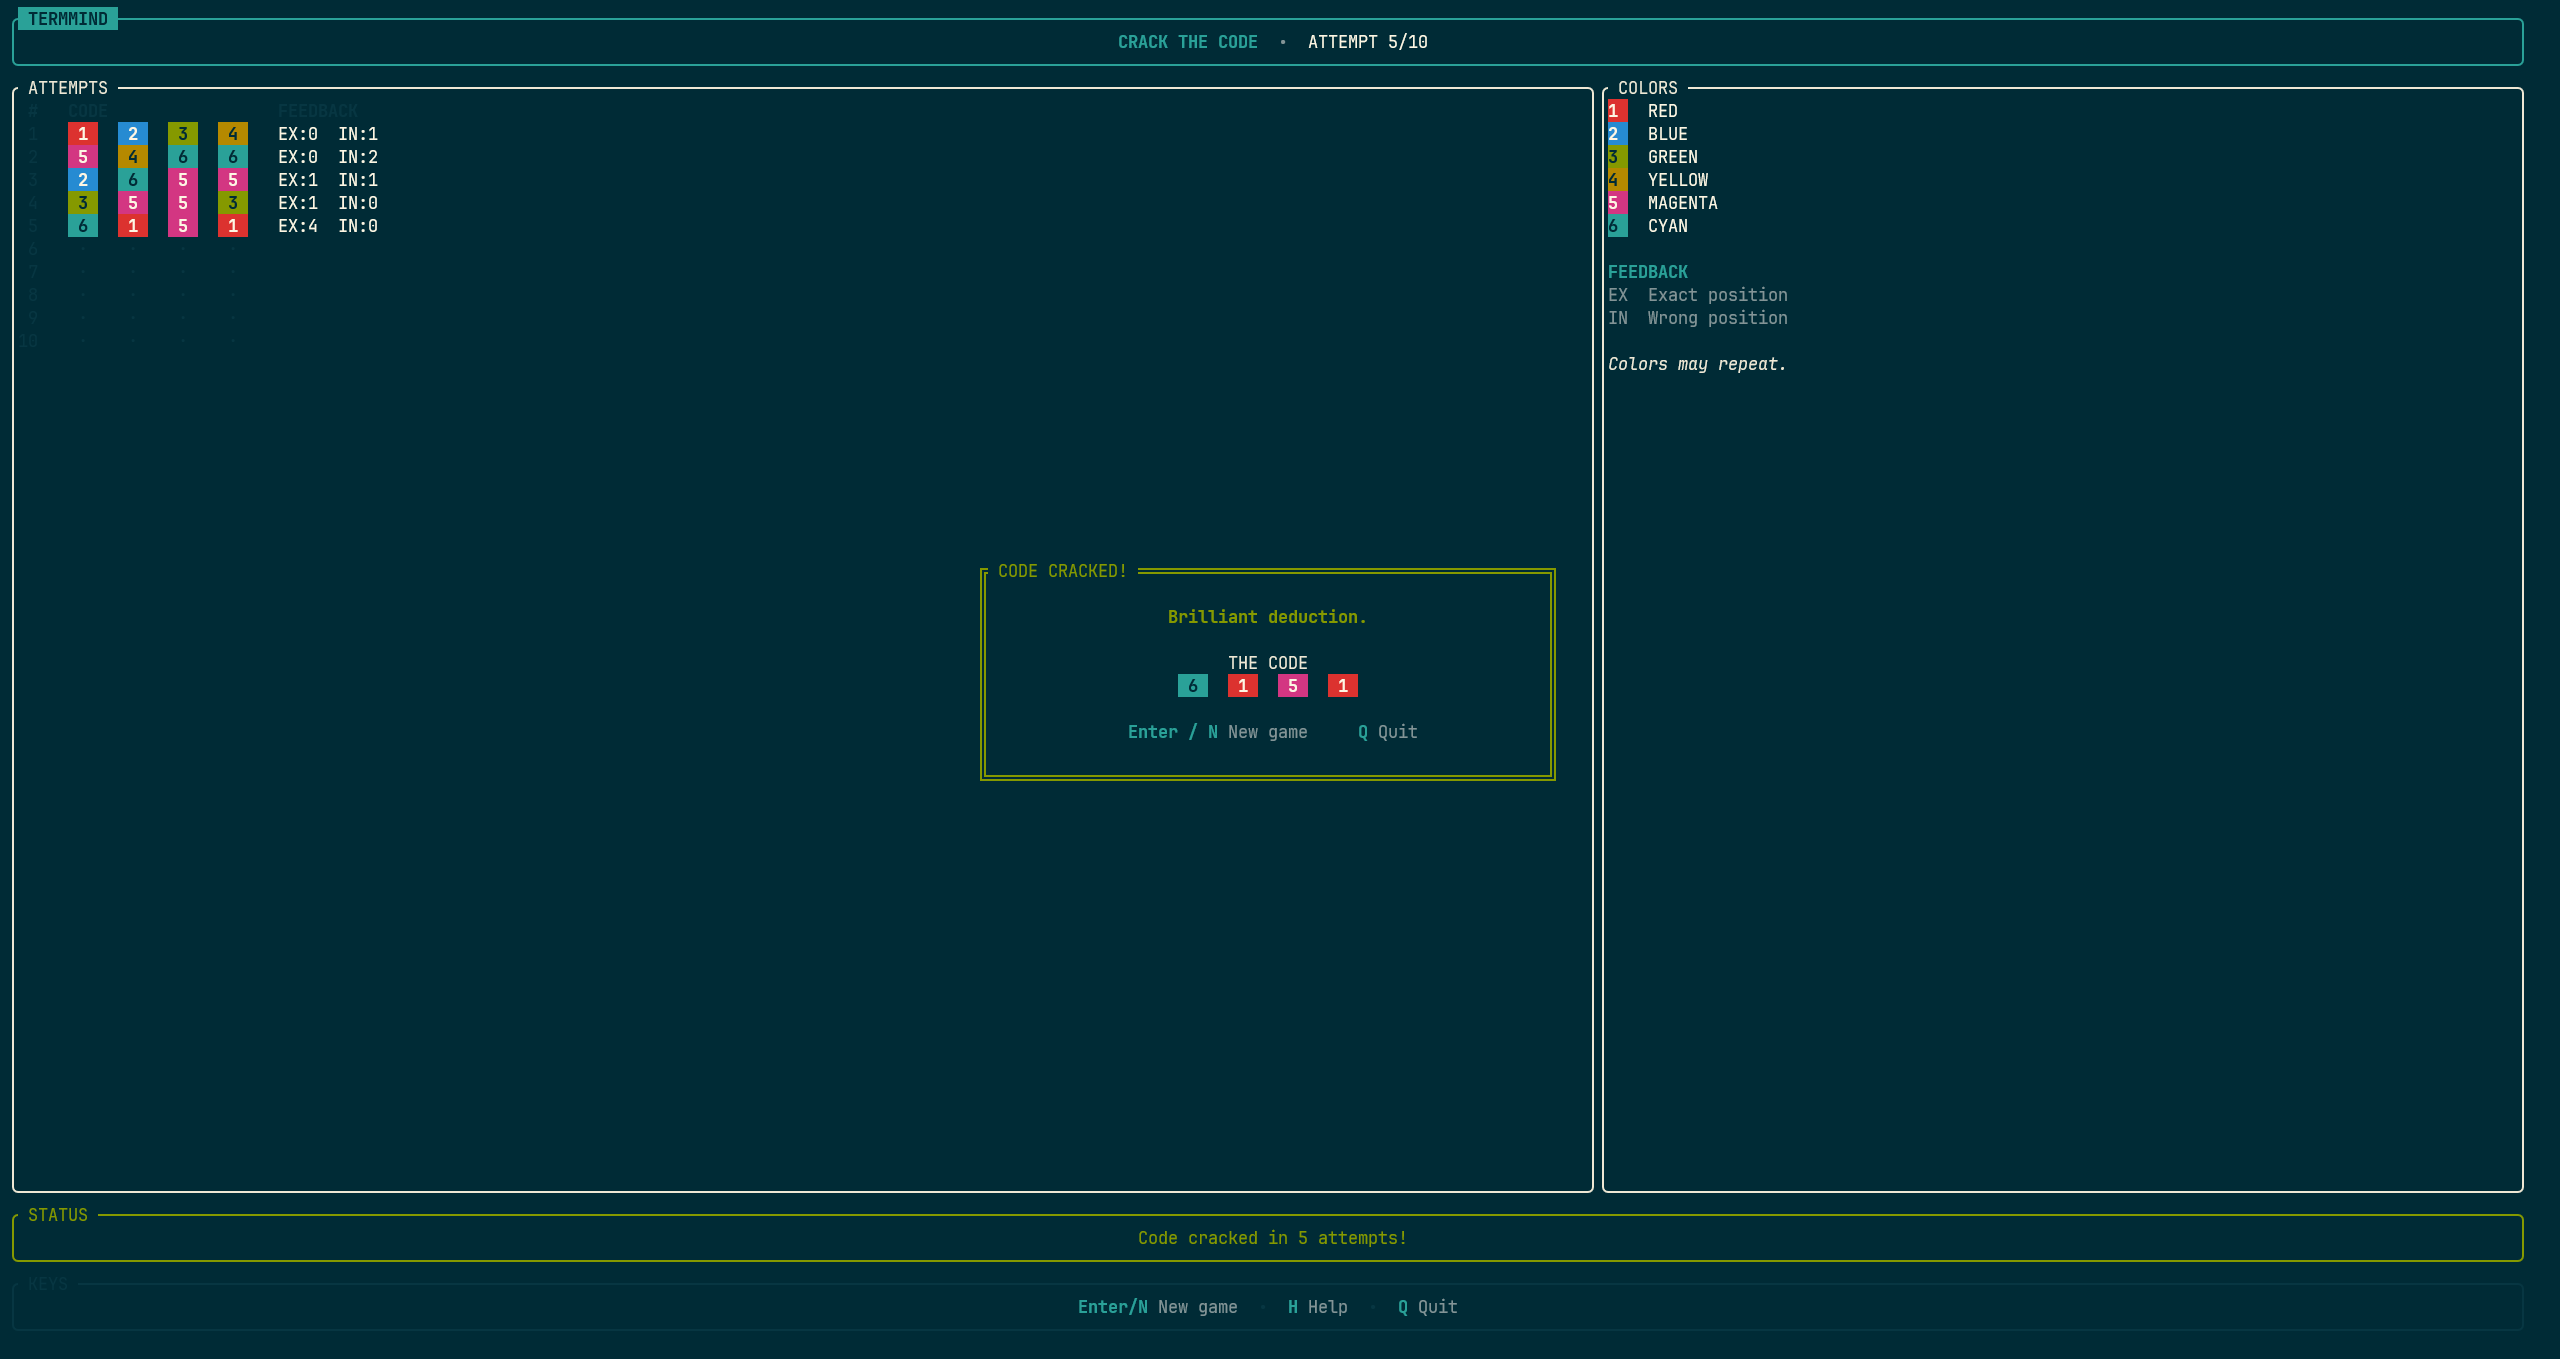Click 'Enter / N New game' in dialog
Viewport: 2560px width, 1359px height.
[x=1217, y=732]
